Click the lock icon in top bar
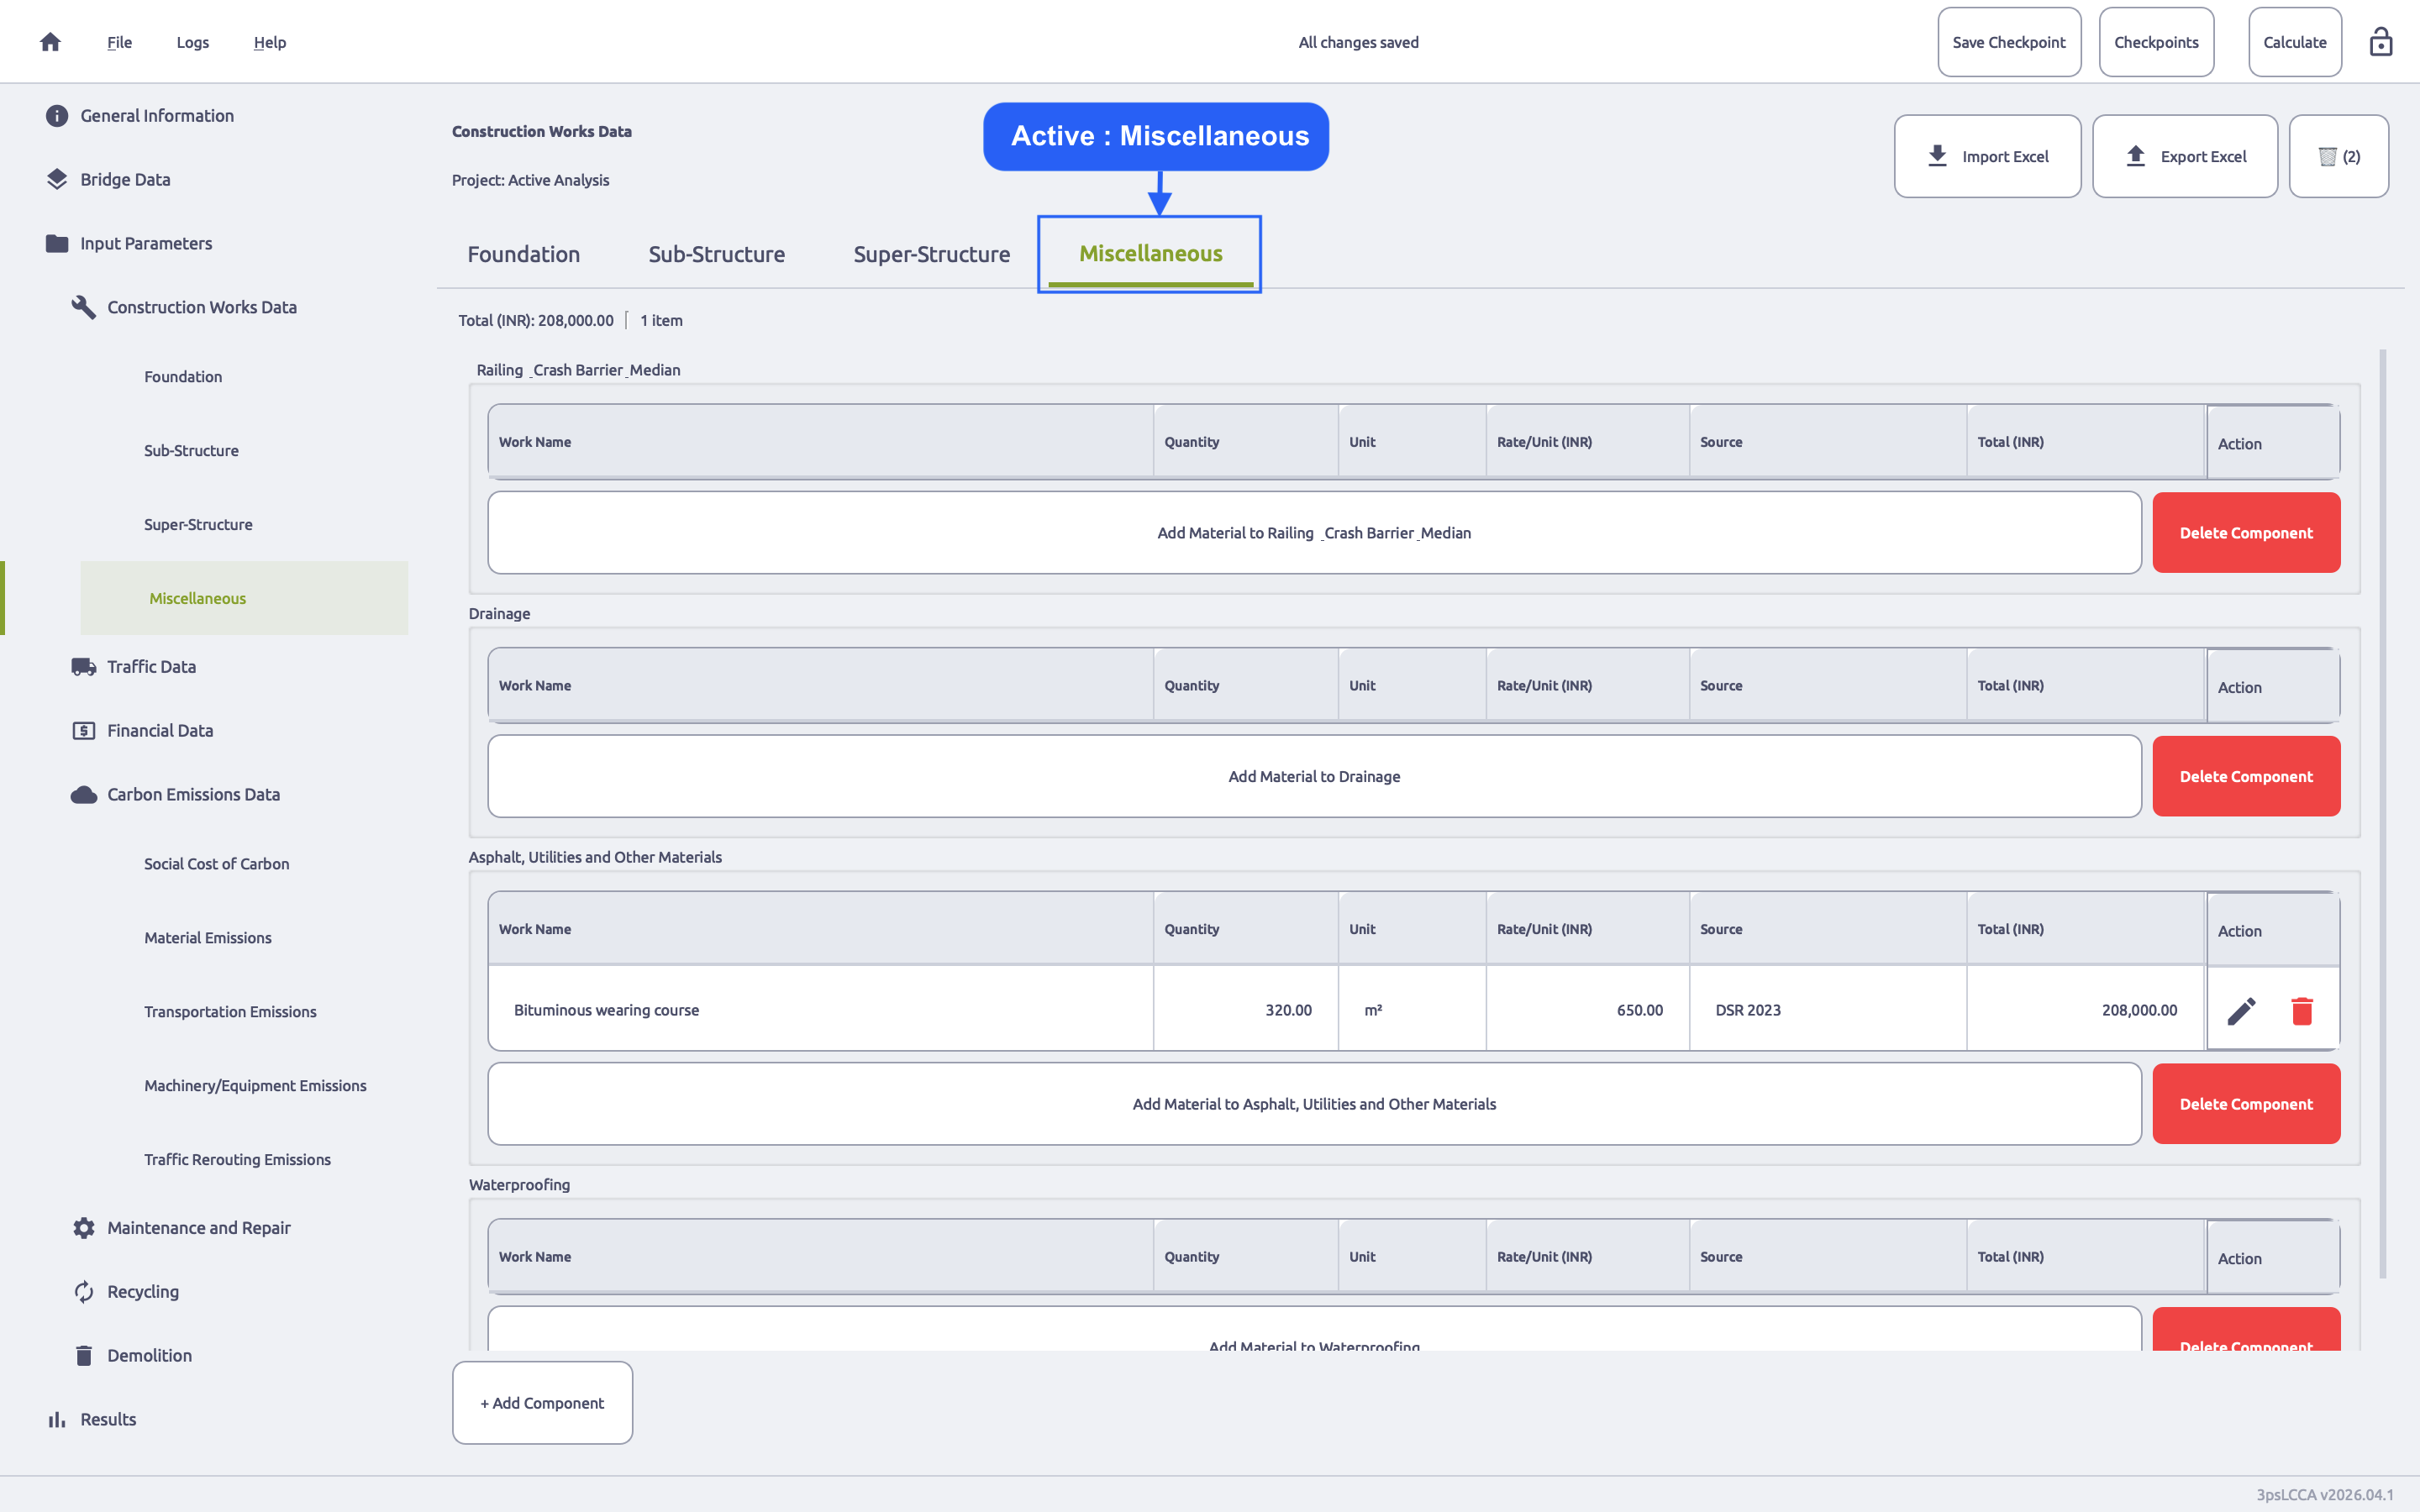This screenshot has height=1512, width=2420. coord(2380,42)
